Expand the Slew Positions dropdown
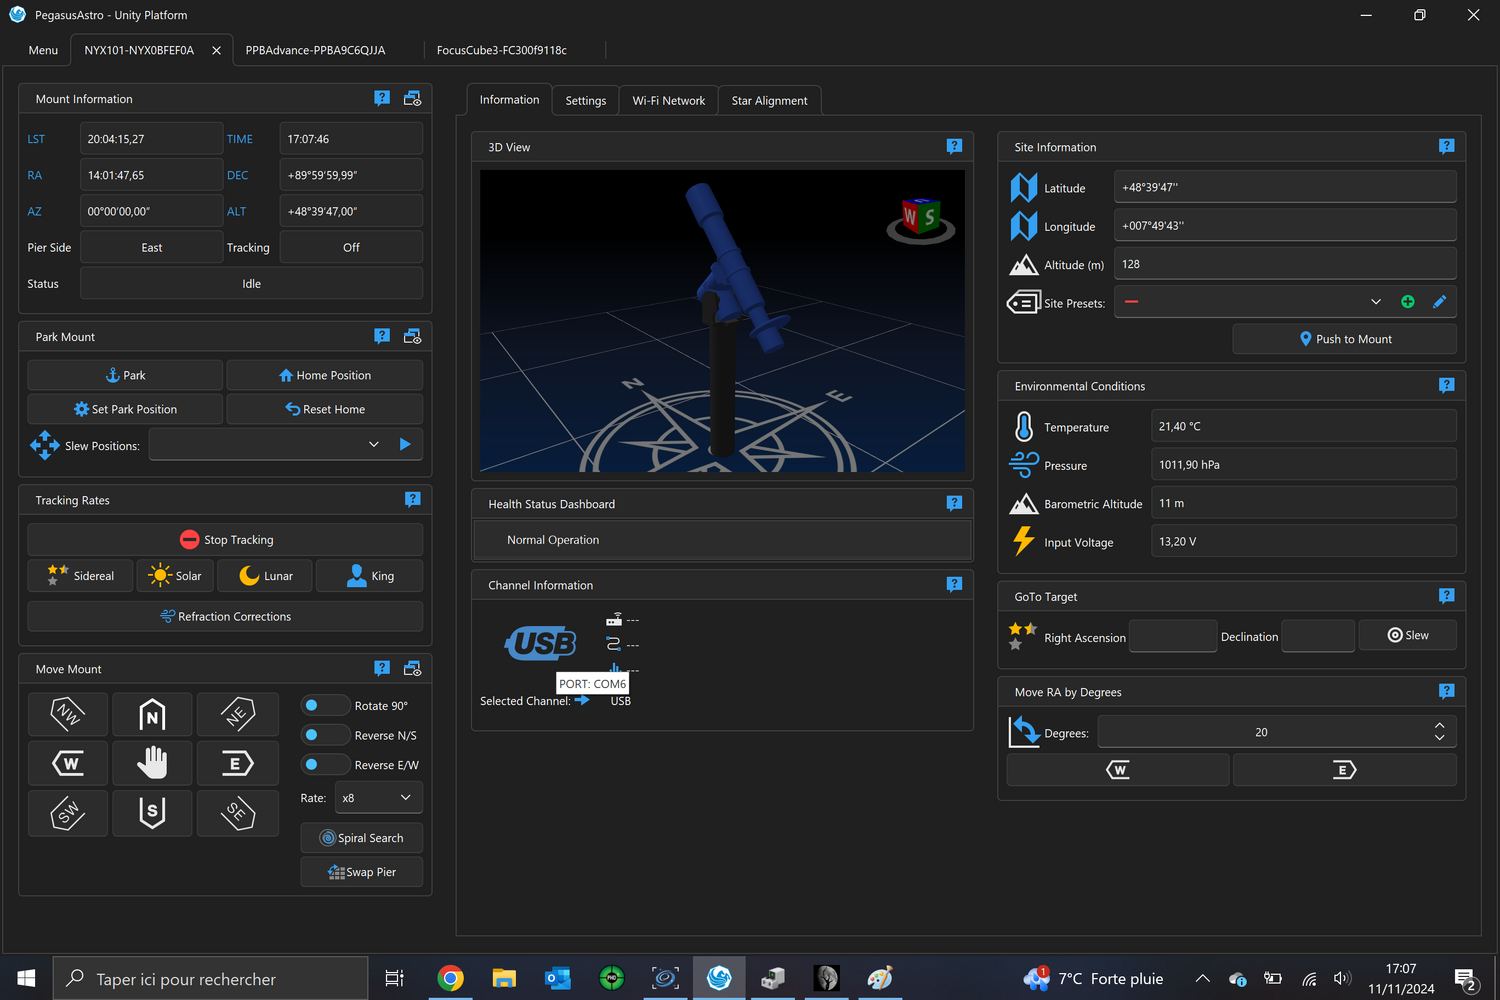Screen dimensions: 1500x1000 coord(374,444)
